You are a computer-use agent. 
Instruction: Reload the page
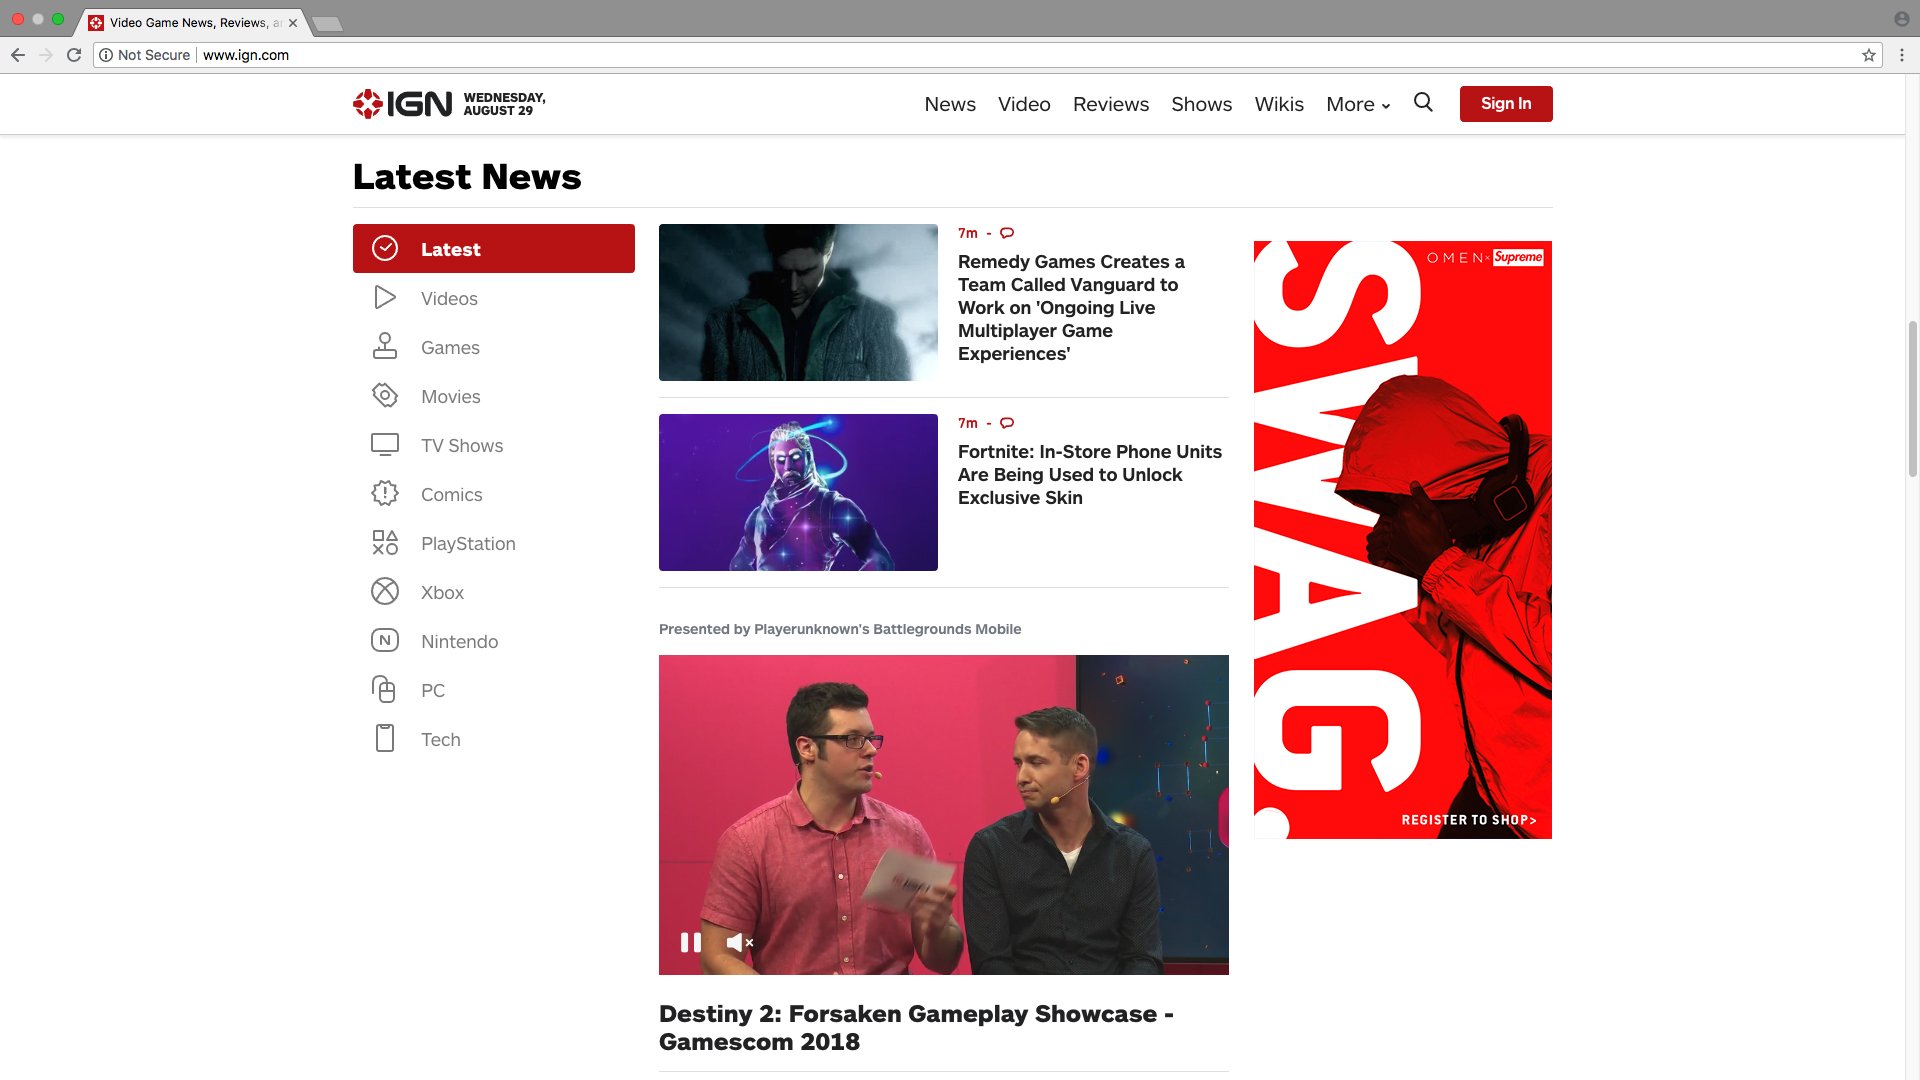tap(74, 55)
